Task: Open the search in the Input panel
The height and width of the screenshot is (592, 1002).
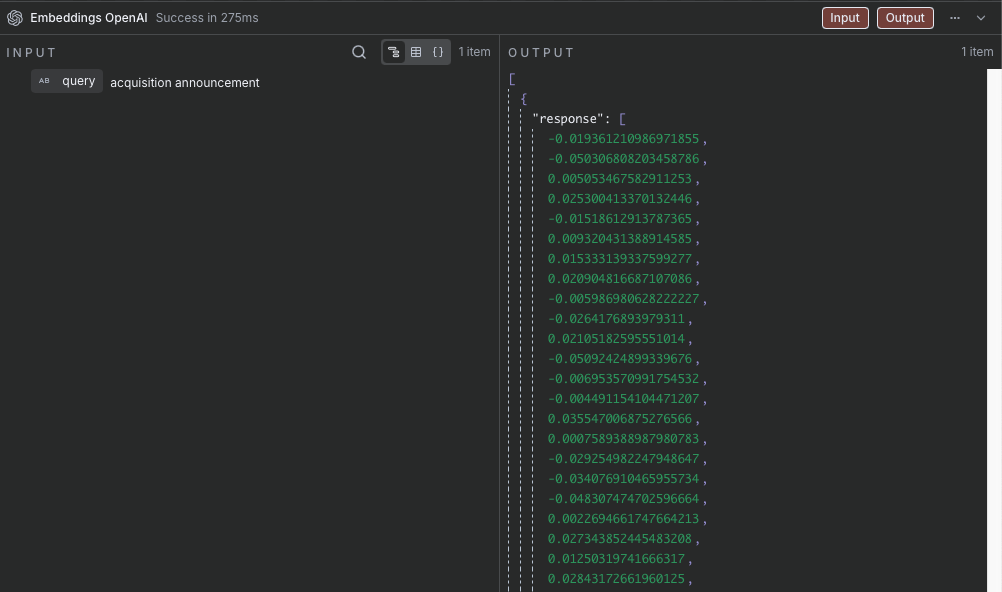Action: (359, 52)
